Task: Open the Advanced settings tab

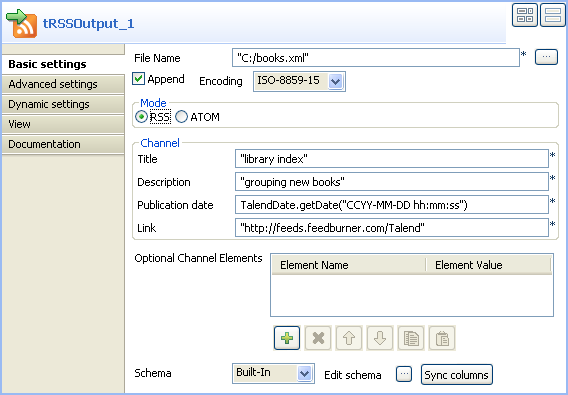Action: pos(63,84)
